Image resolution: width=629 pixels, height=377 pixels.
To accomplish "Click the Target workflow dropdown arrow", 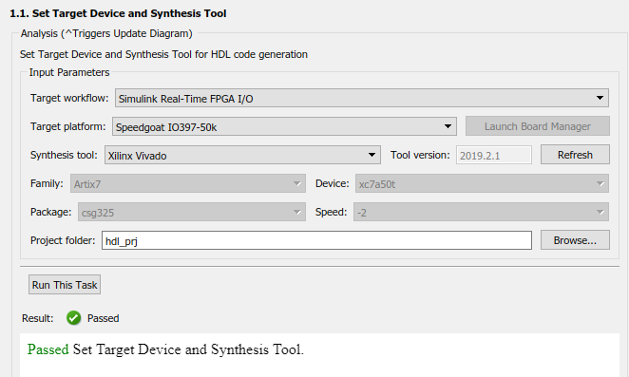I will [600, 98].
